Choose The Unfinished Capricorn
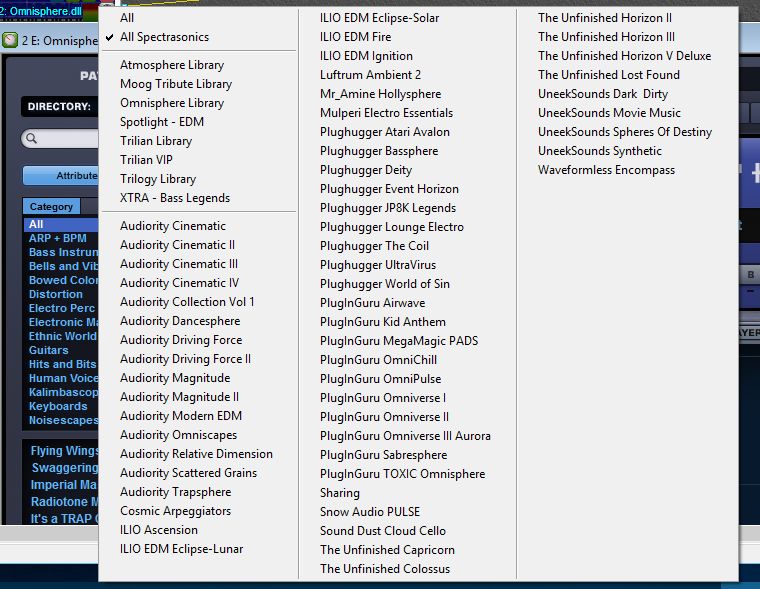 [x=387, y=550]
